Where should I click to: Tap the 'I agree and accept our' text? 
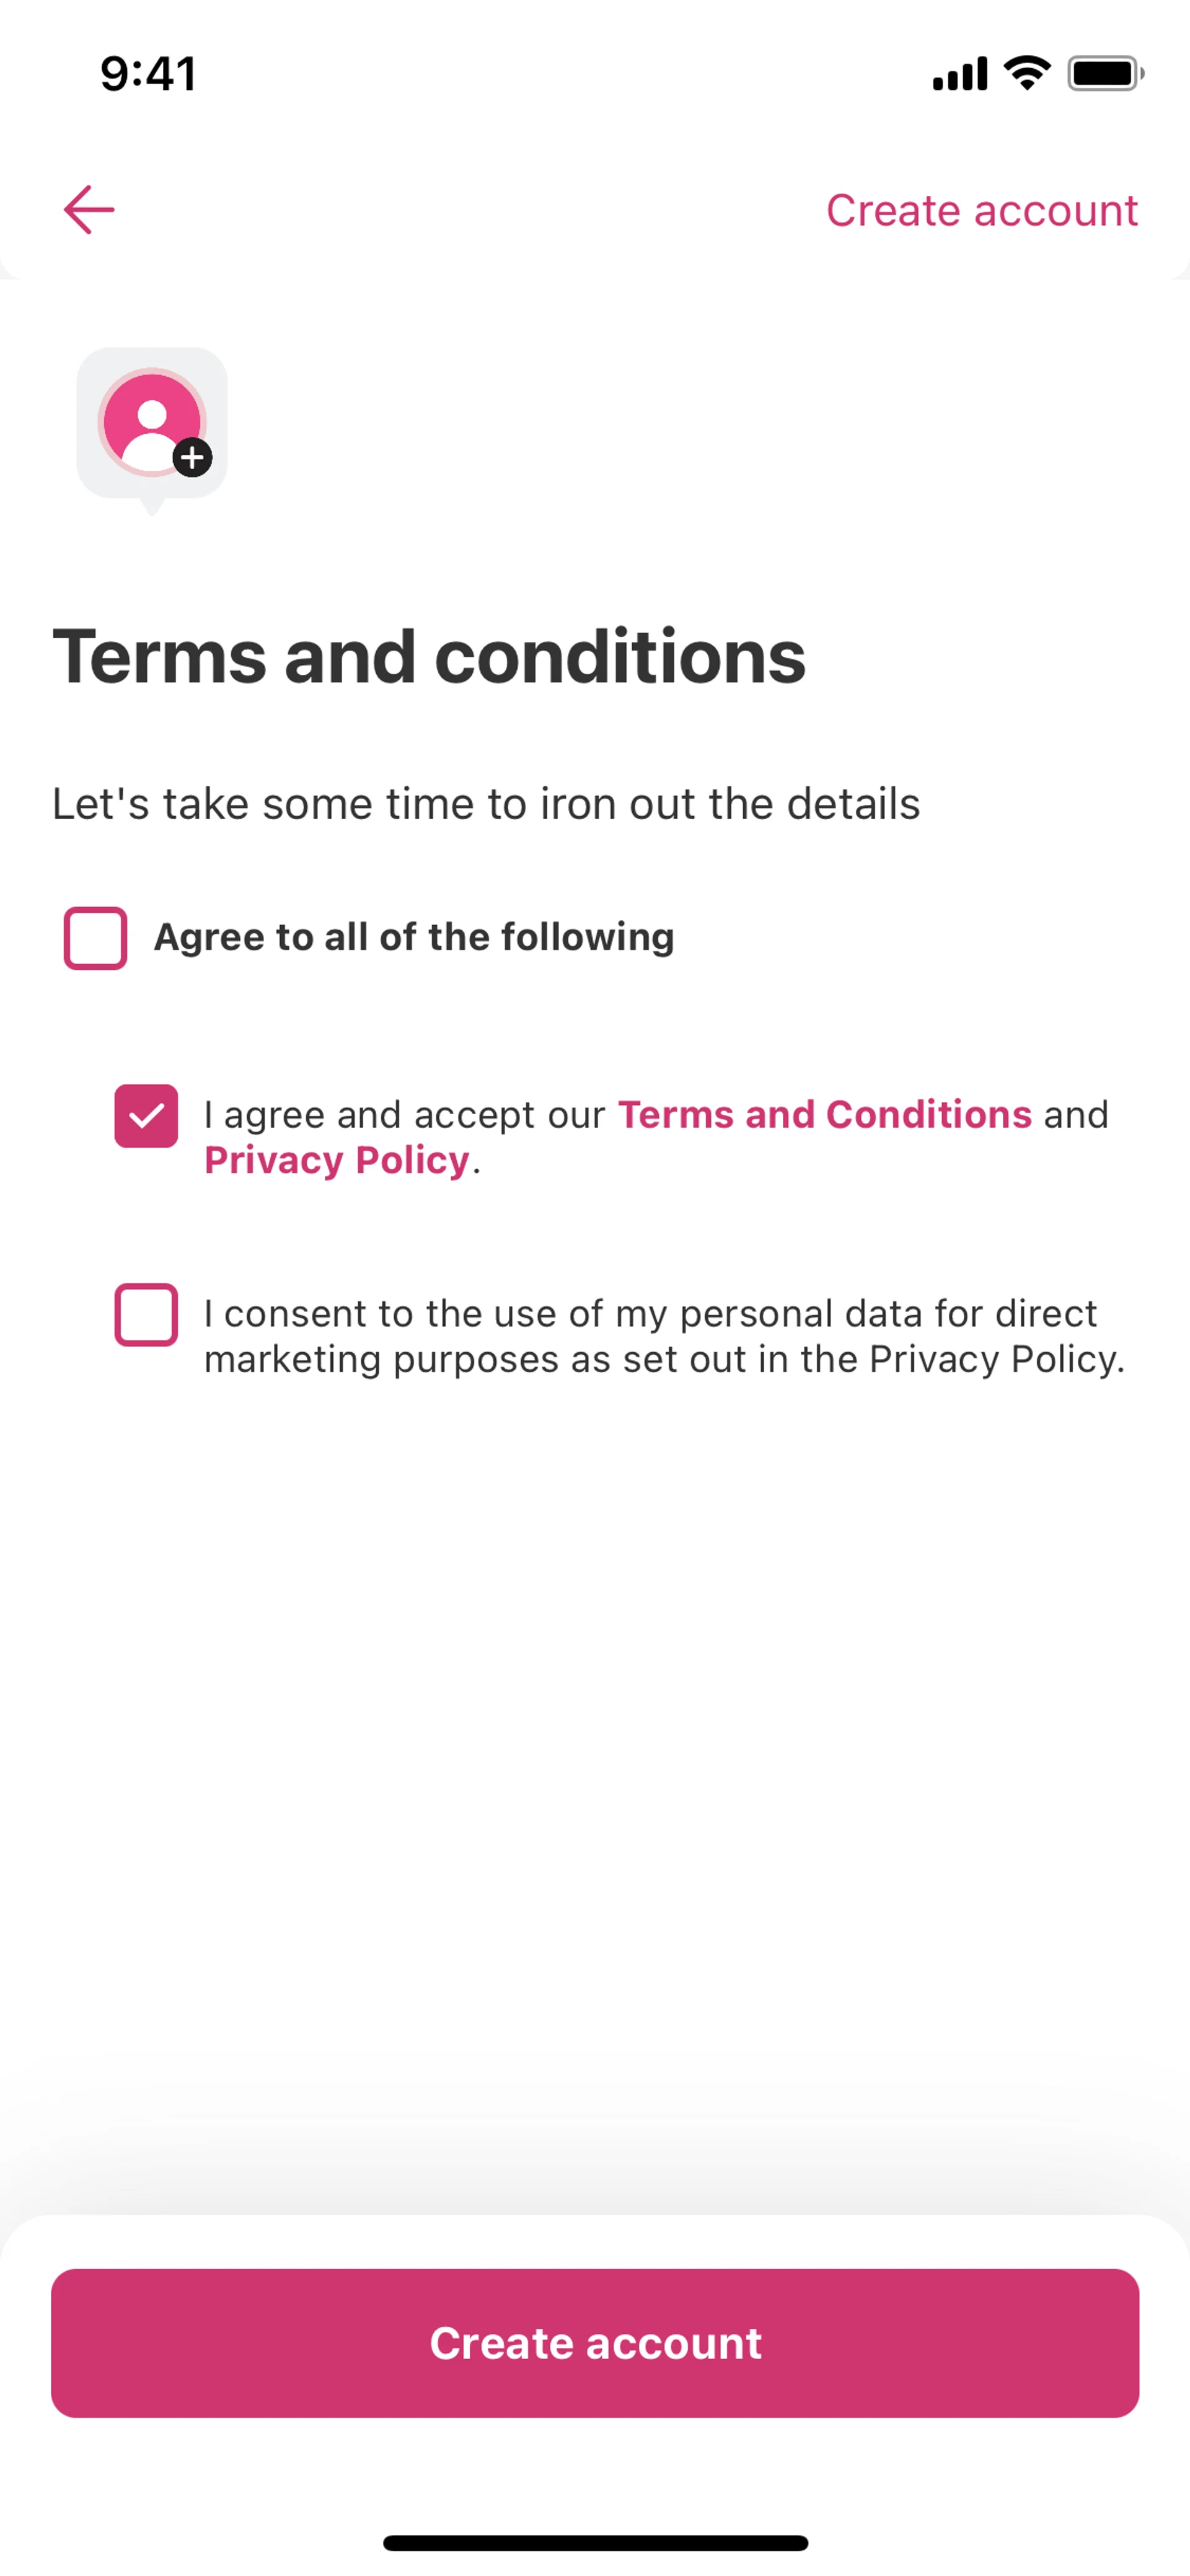pyautogui.click(x=404, y=1115)
